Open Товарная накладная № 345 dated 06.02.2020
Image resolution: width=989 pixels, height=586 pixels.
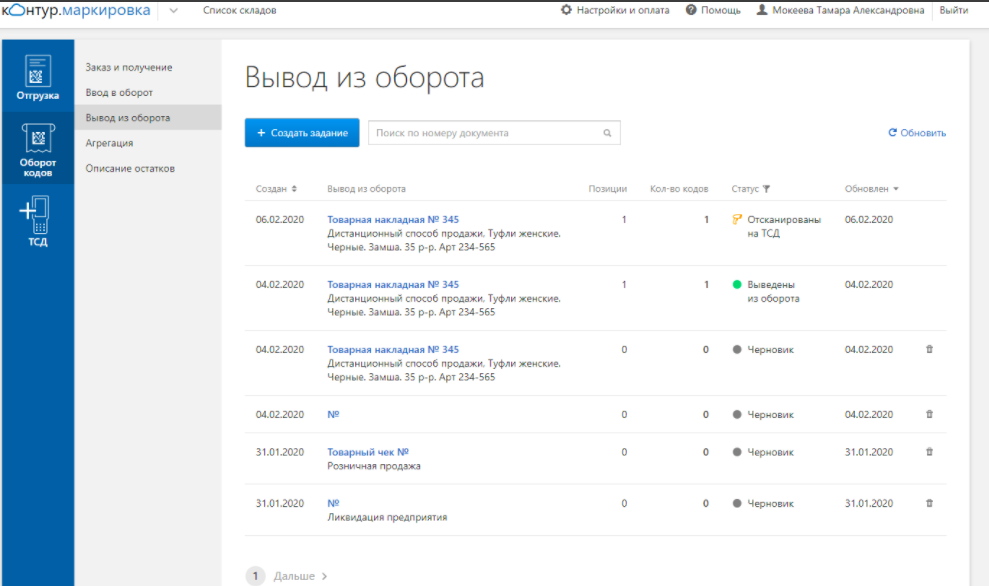coord(393,220)
